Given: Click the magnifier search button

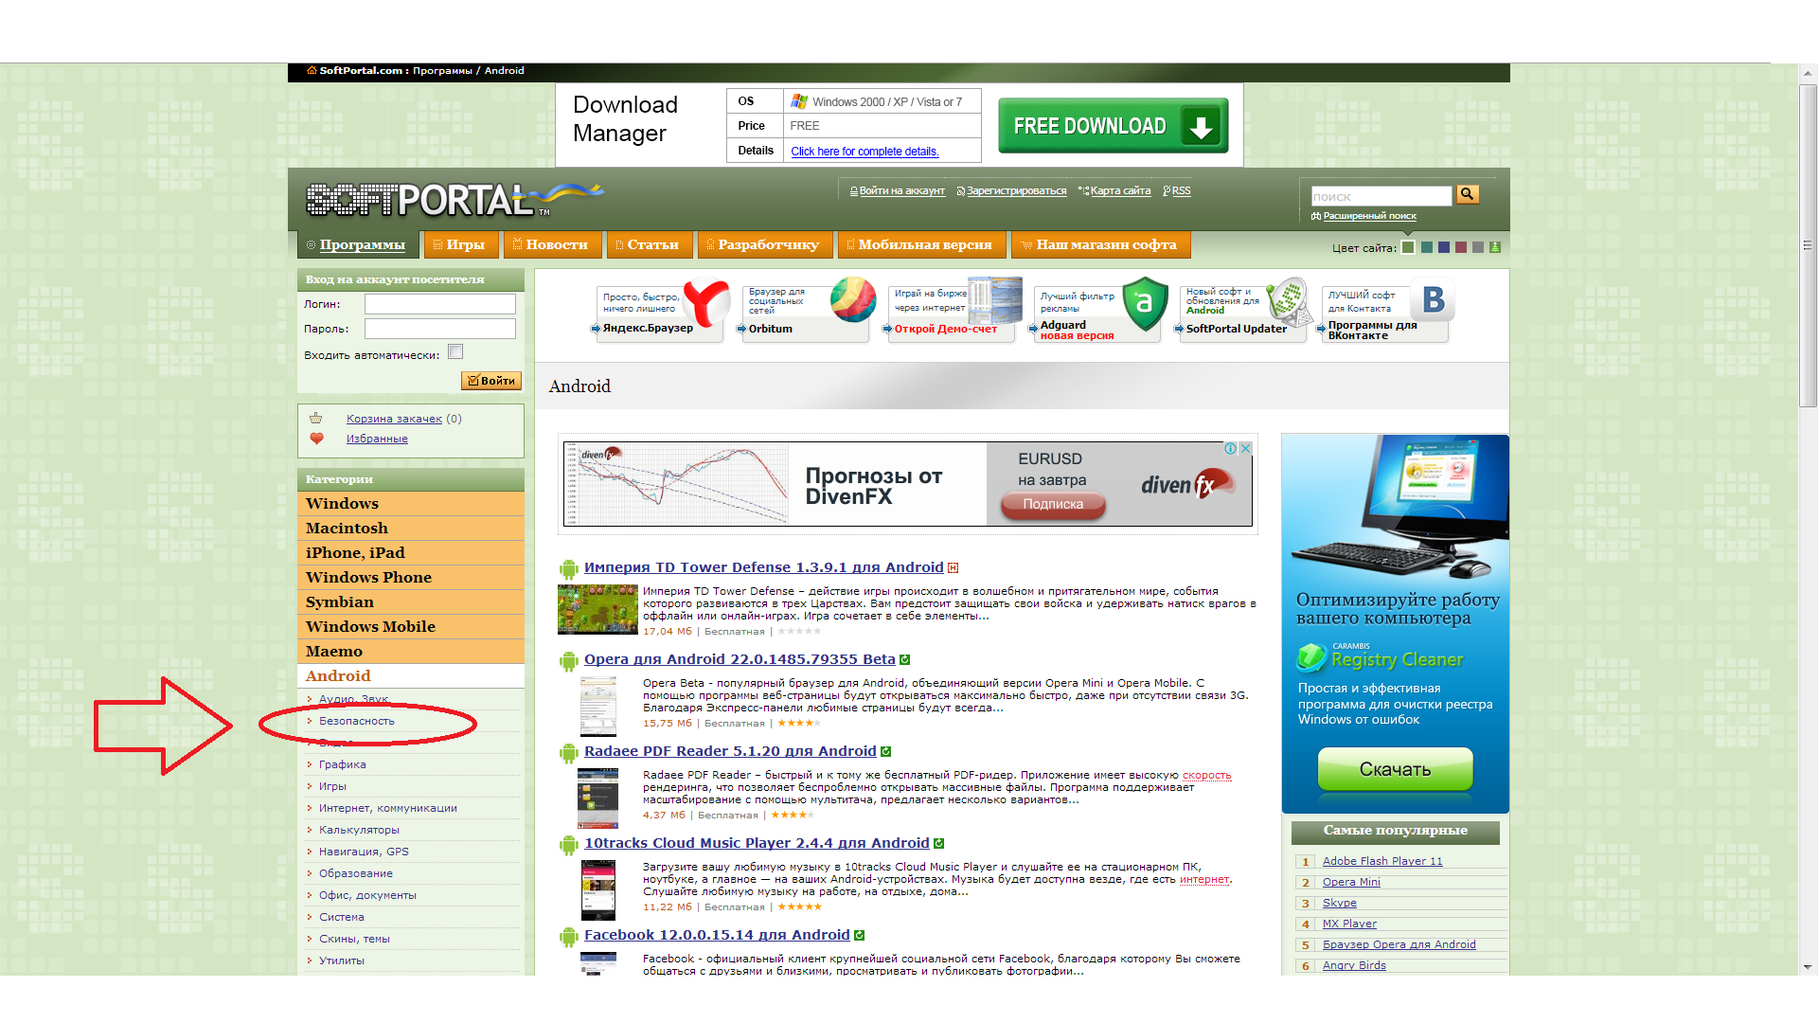Looking at the screenshot, I should click(1468, 194).
